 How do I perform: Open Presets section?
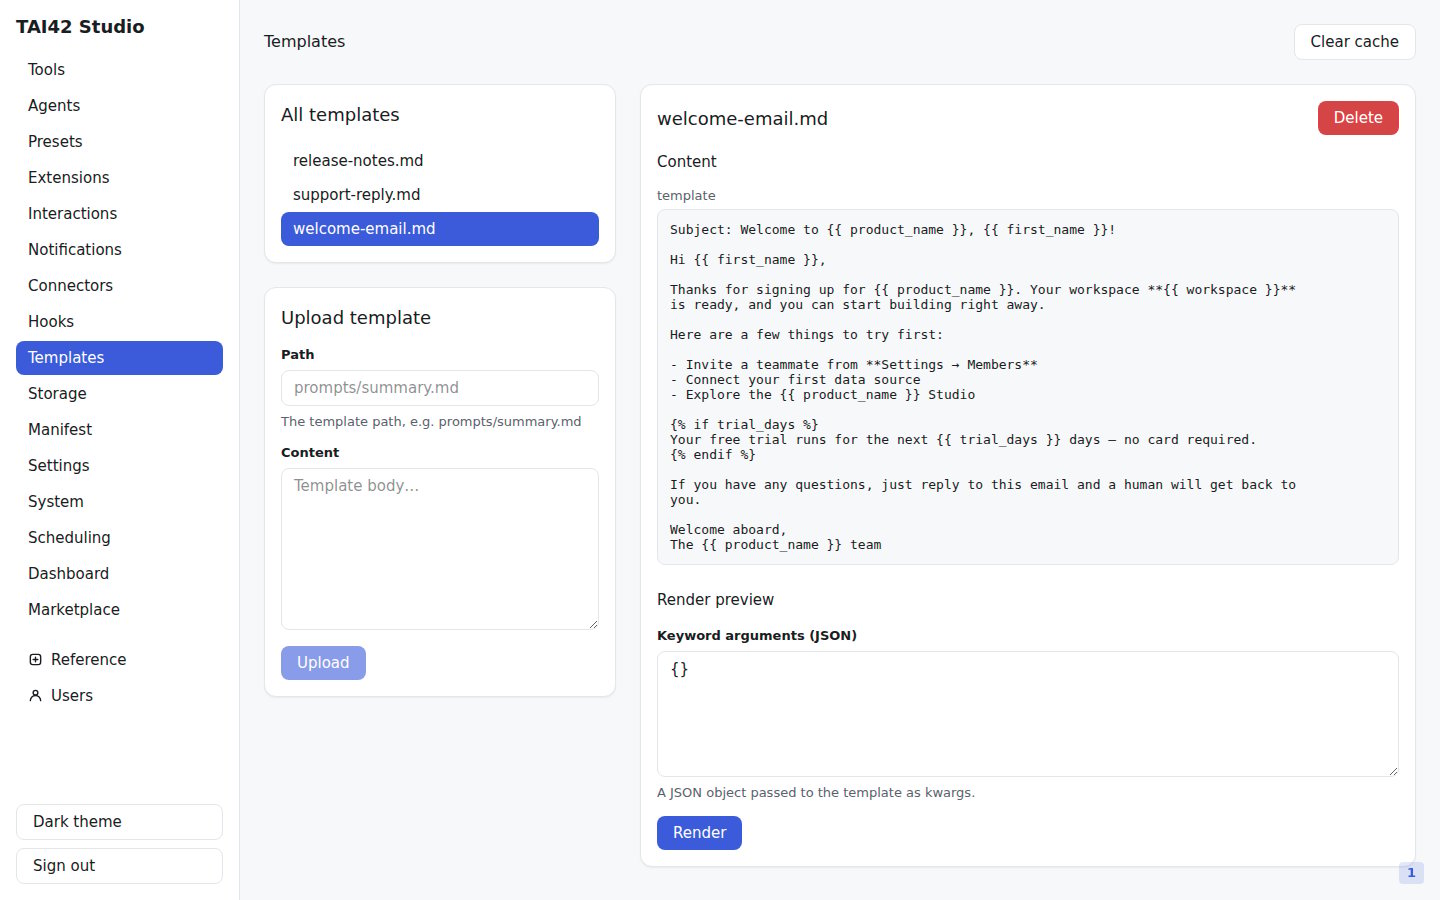pos(119,142)
